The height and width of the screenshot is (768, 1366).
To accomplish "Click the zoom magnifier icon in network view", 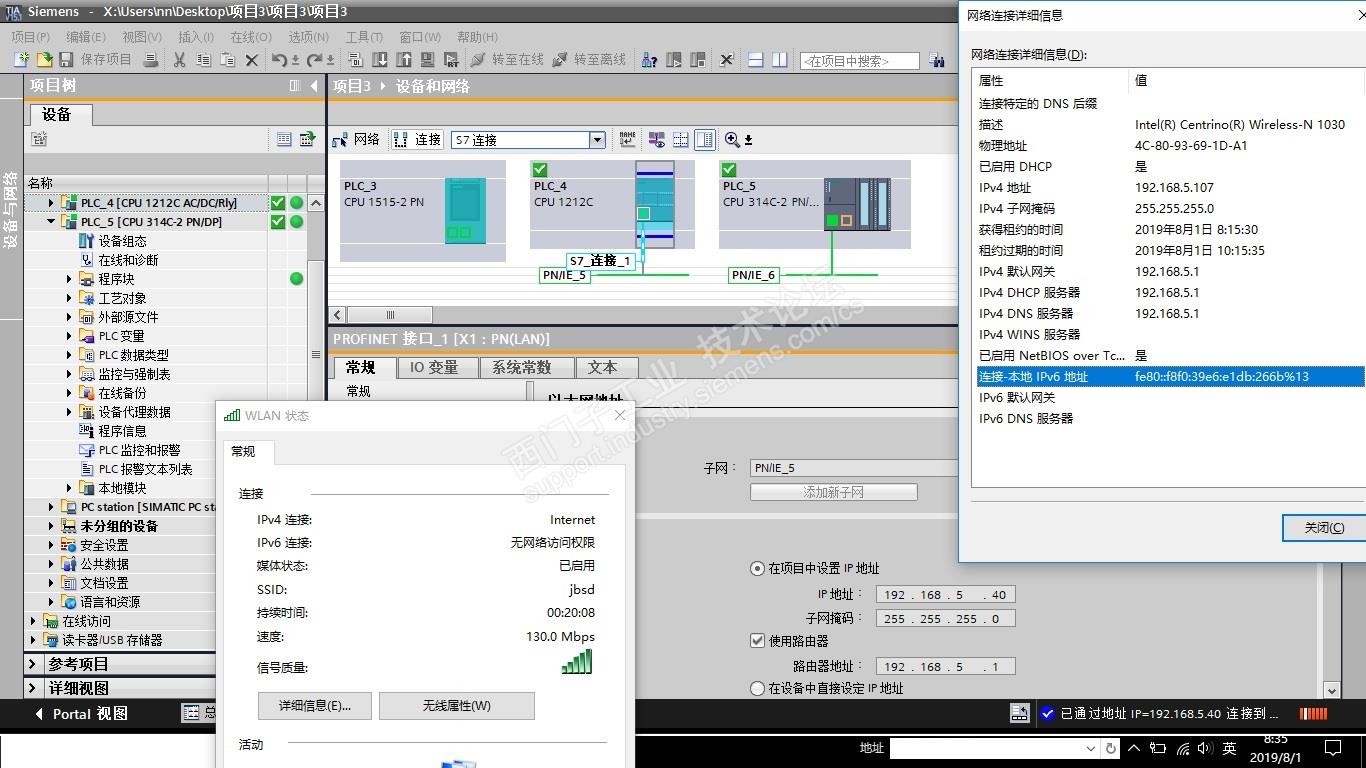I will [x=733, y=140].
